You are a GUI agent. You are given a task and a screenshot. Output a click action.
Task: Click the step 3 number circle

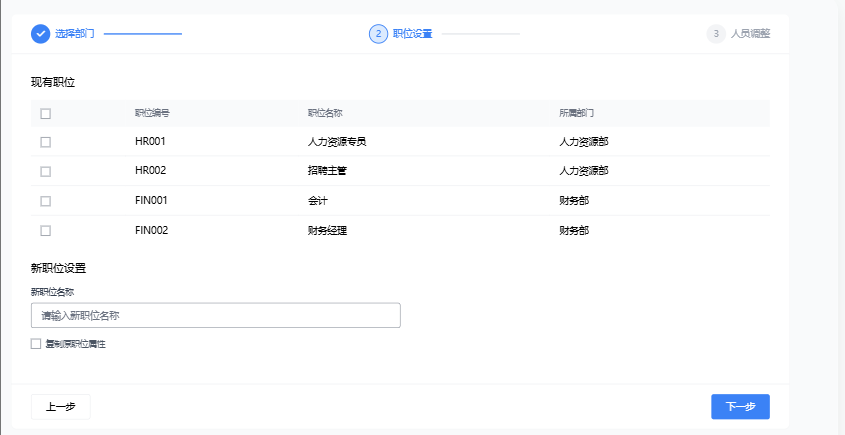[716, 33]
